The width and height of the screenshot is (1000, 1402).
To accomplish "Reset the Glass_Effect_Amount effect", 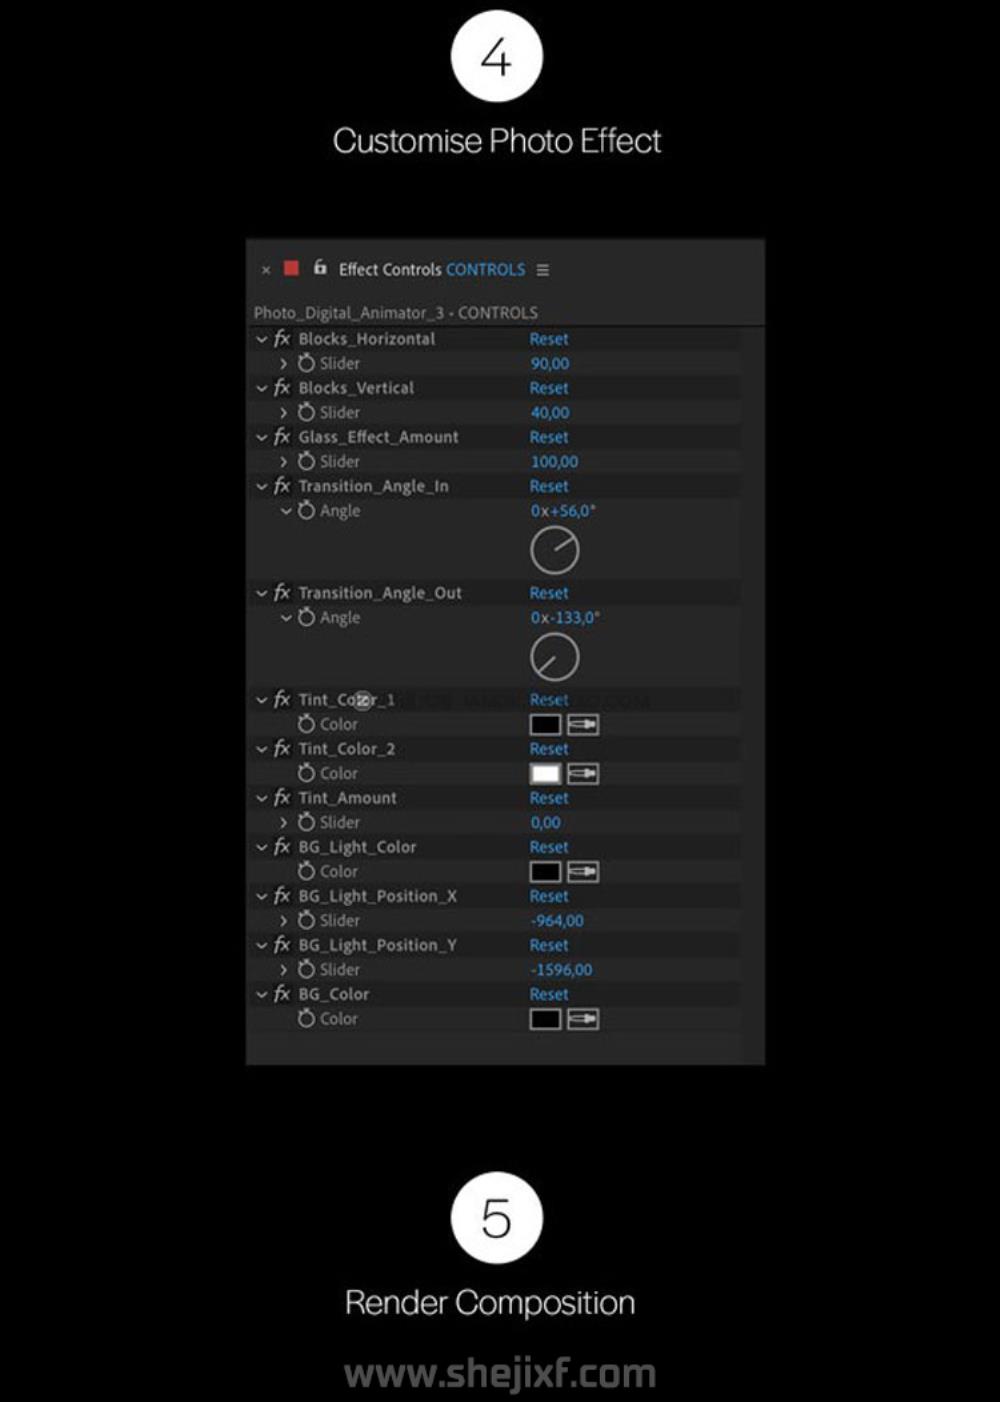I will tap(549, 437).
